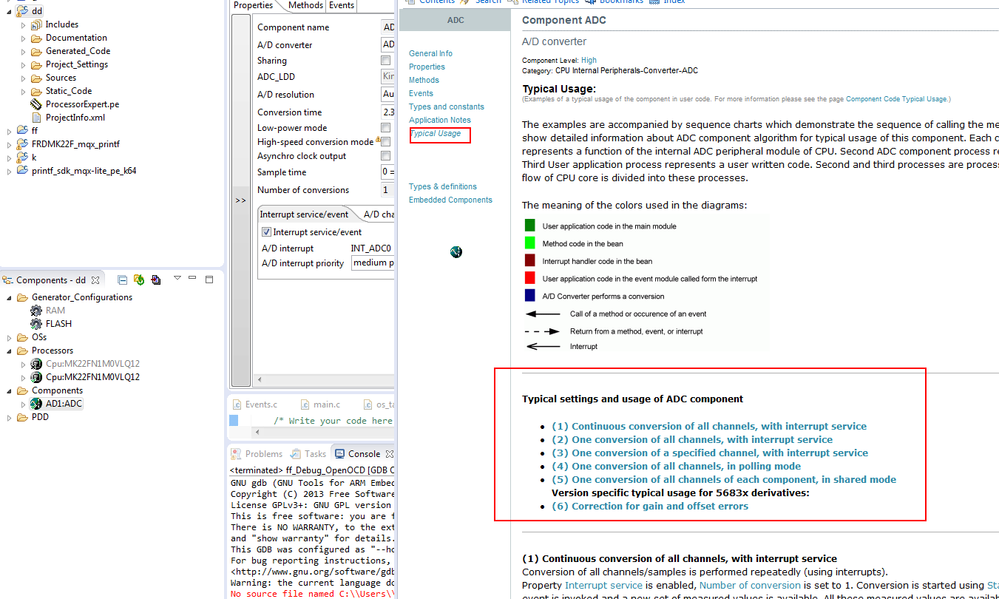Expand the Documentation folder
The height and width of the screenshot is (599, 999).
click(x=24, y=38)
